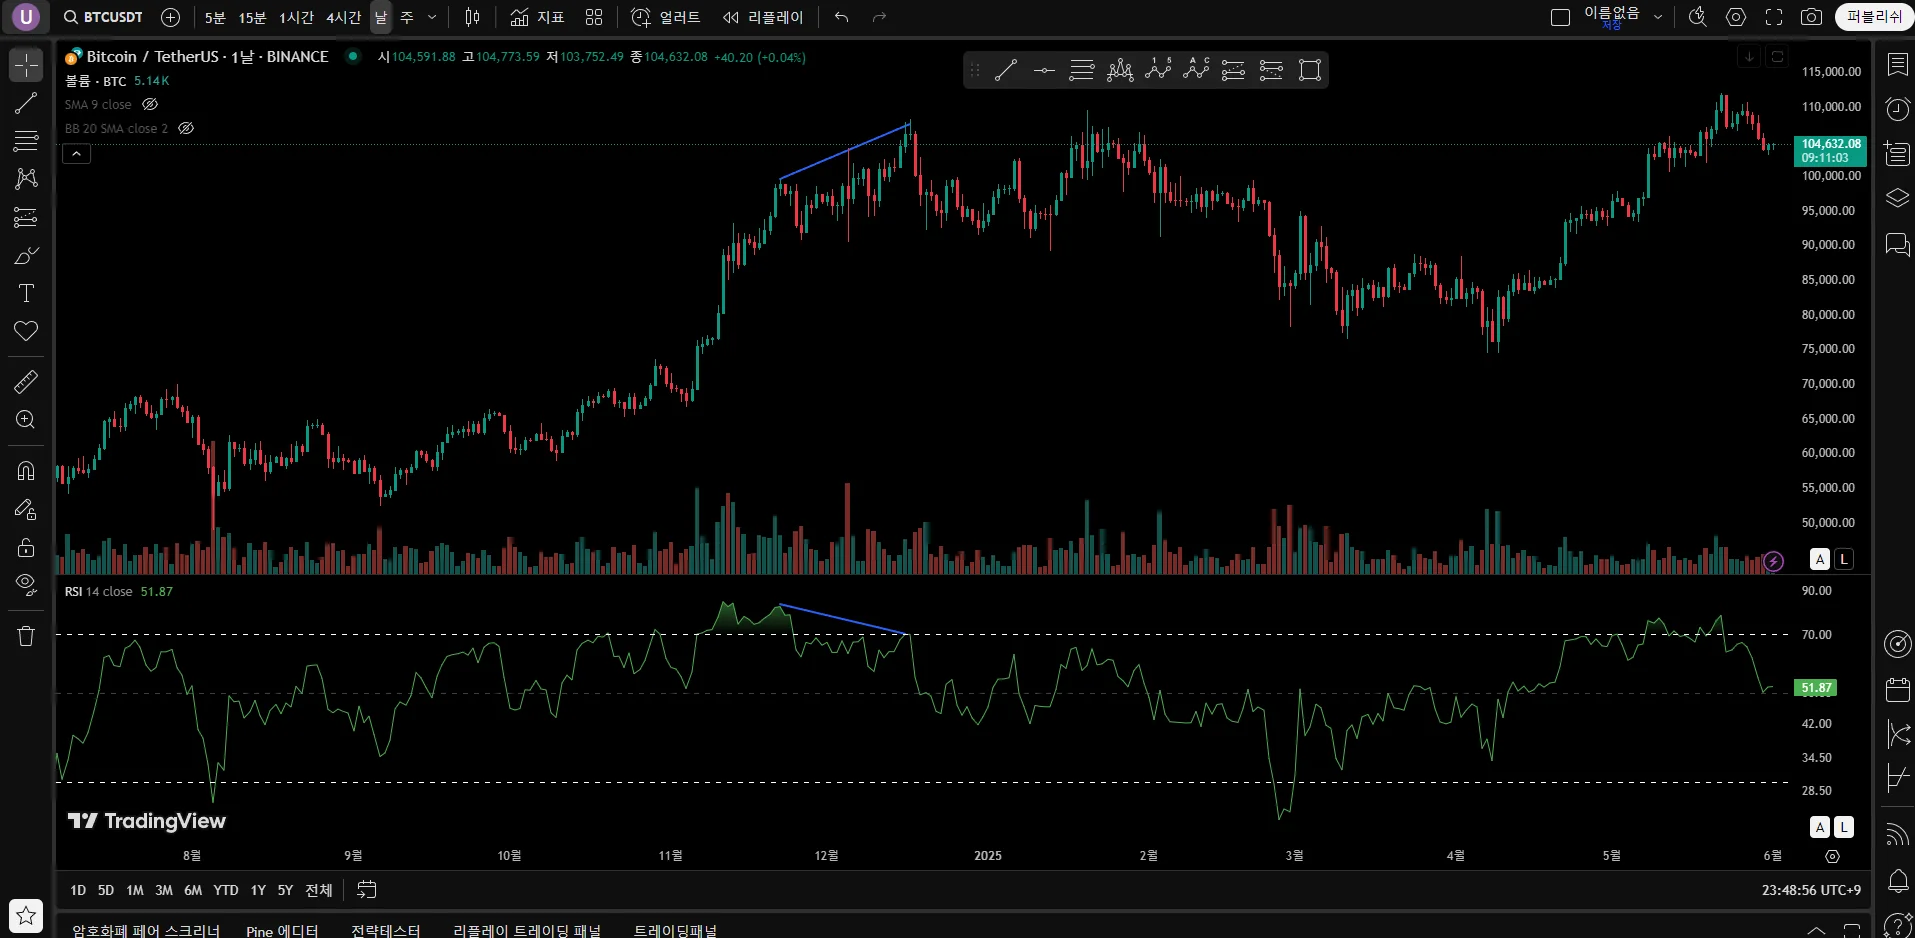Toggle log scale L on price chart
Screen dimensions: 1915x938
[x=1844, y=559]
